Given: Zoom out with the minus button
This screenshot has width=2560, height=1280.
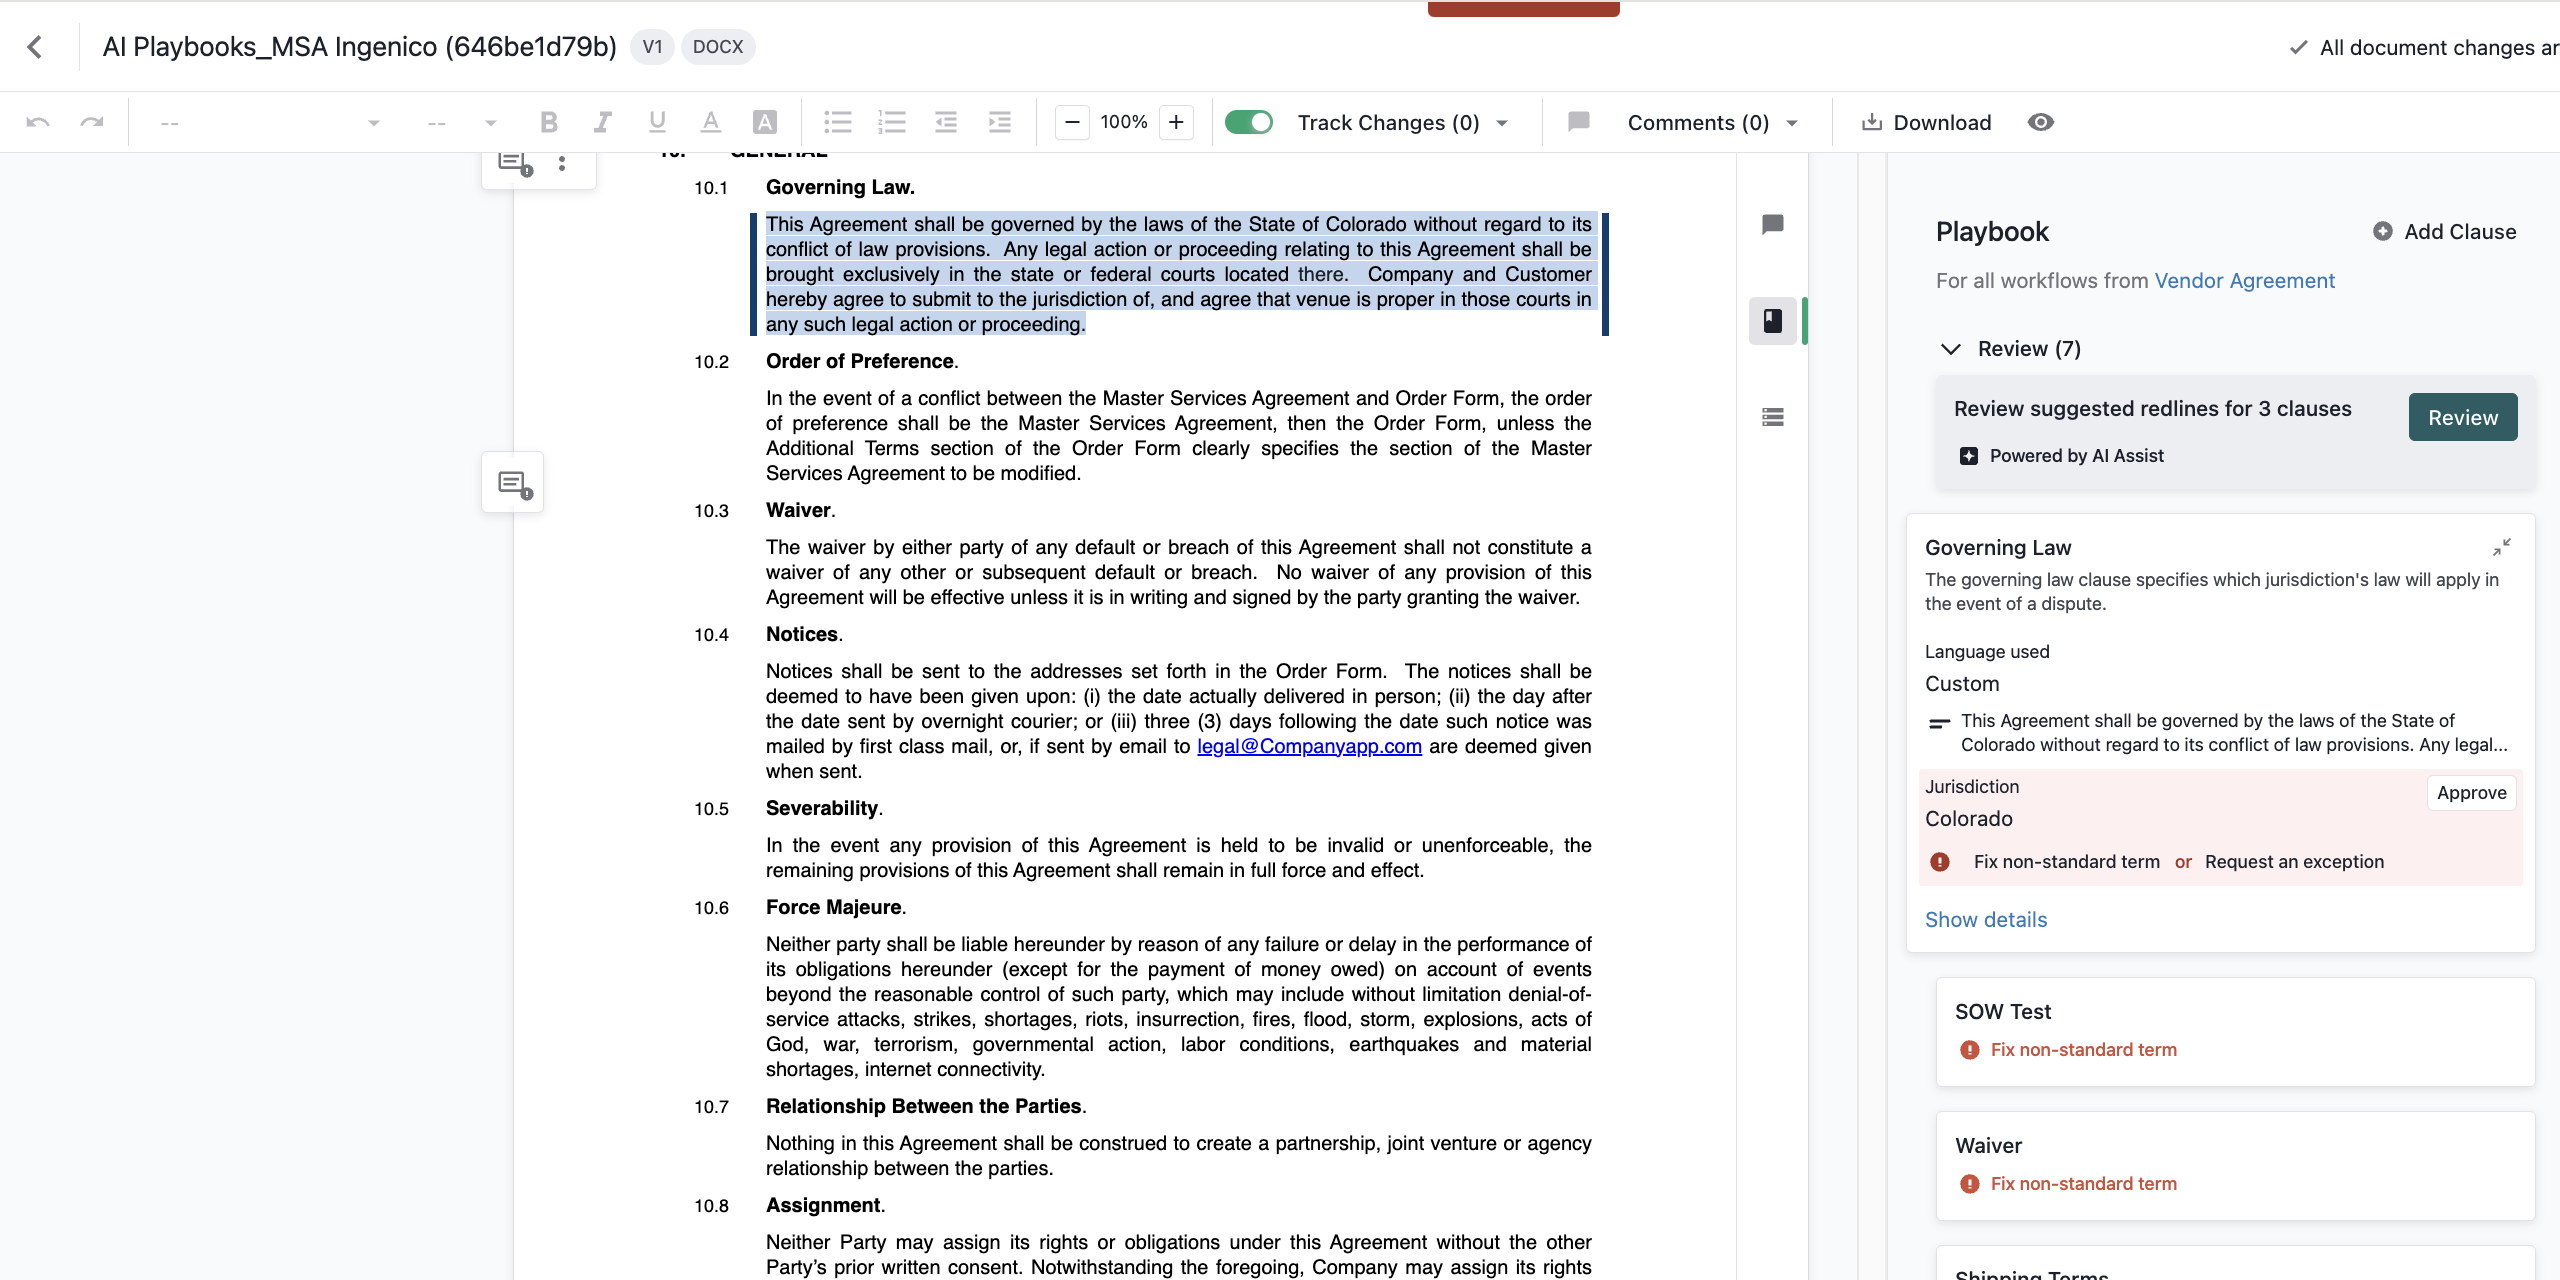Looking at the screenshot, I should (x=1072, y=122).
